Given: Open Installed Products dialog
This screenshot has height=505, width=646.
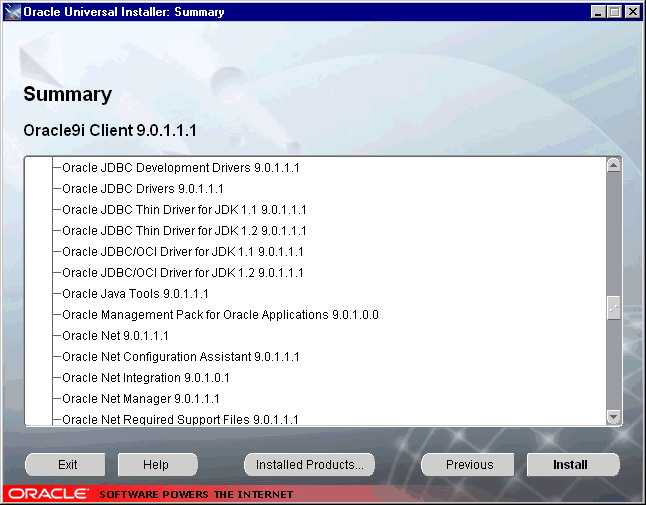Looking at the screenshot, I should pos(309,465).
